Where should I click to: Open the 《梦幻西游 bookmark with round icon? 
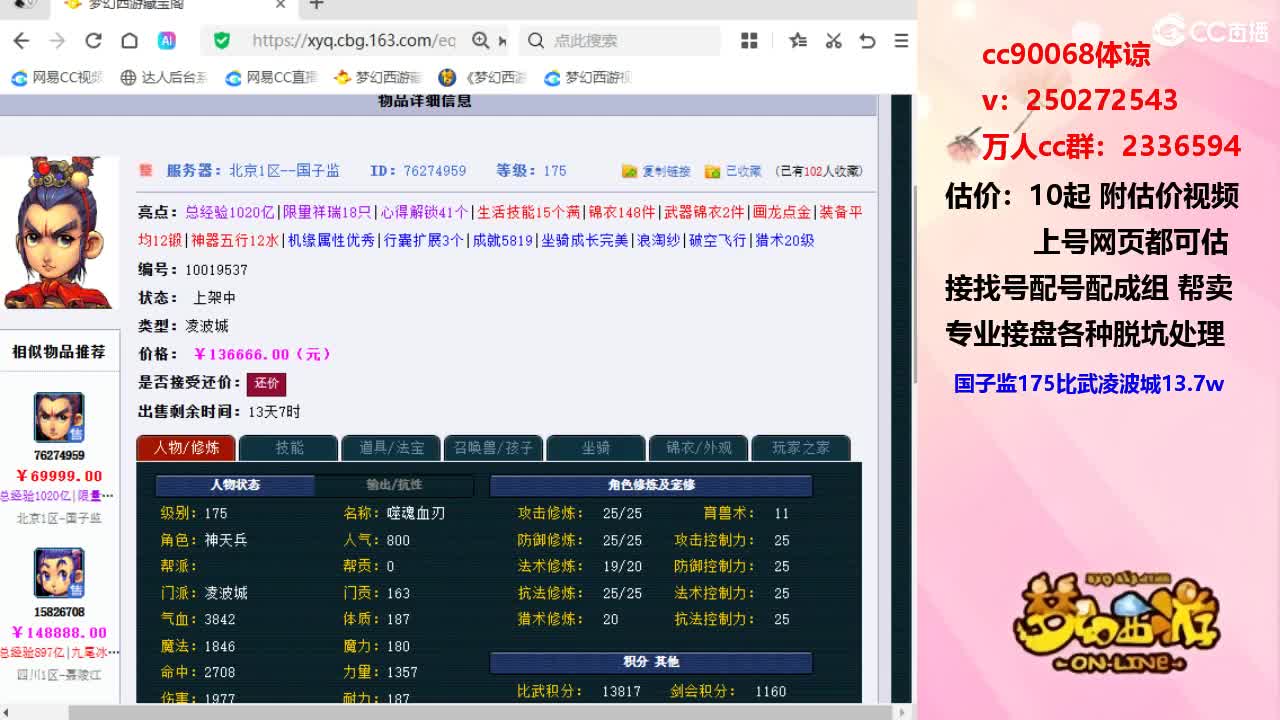[x=483, y=77]
